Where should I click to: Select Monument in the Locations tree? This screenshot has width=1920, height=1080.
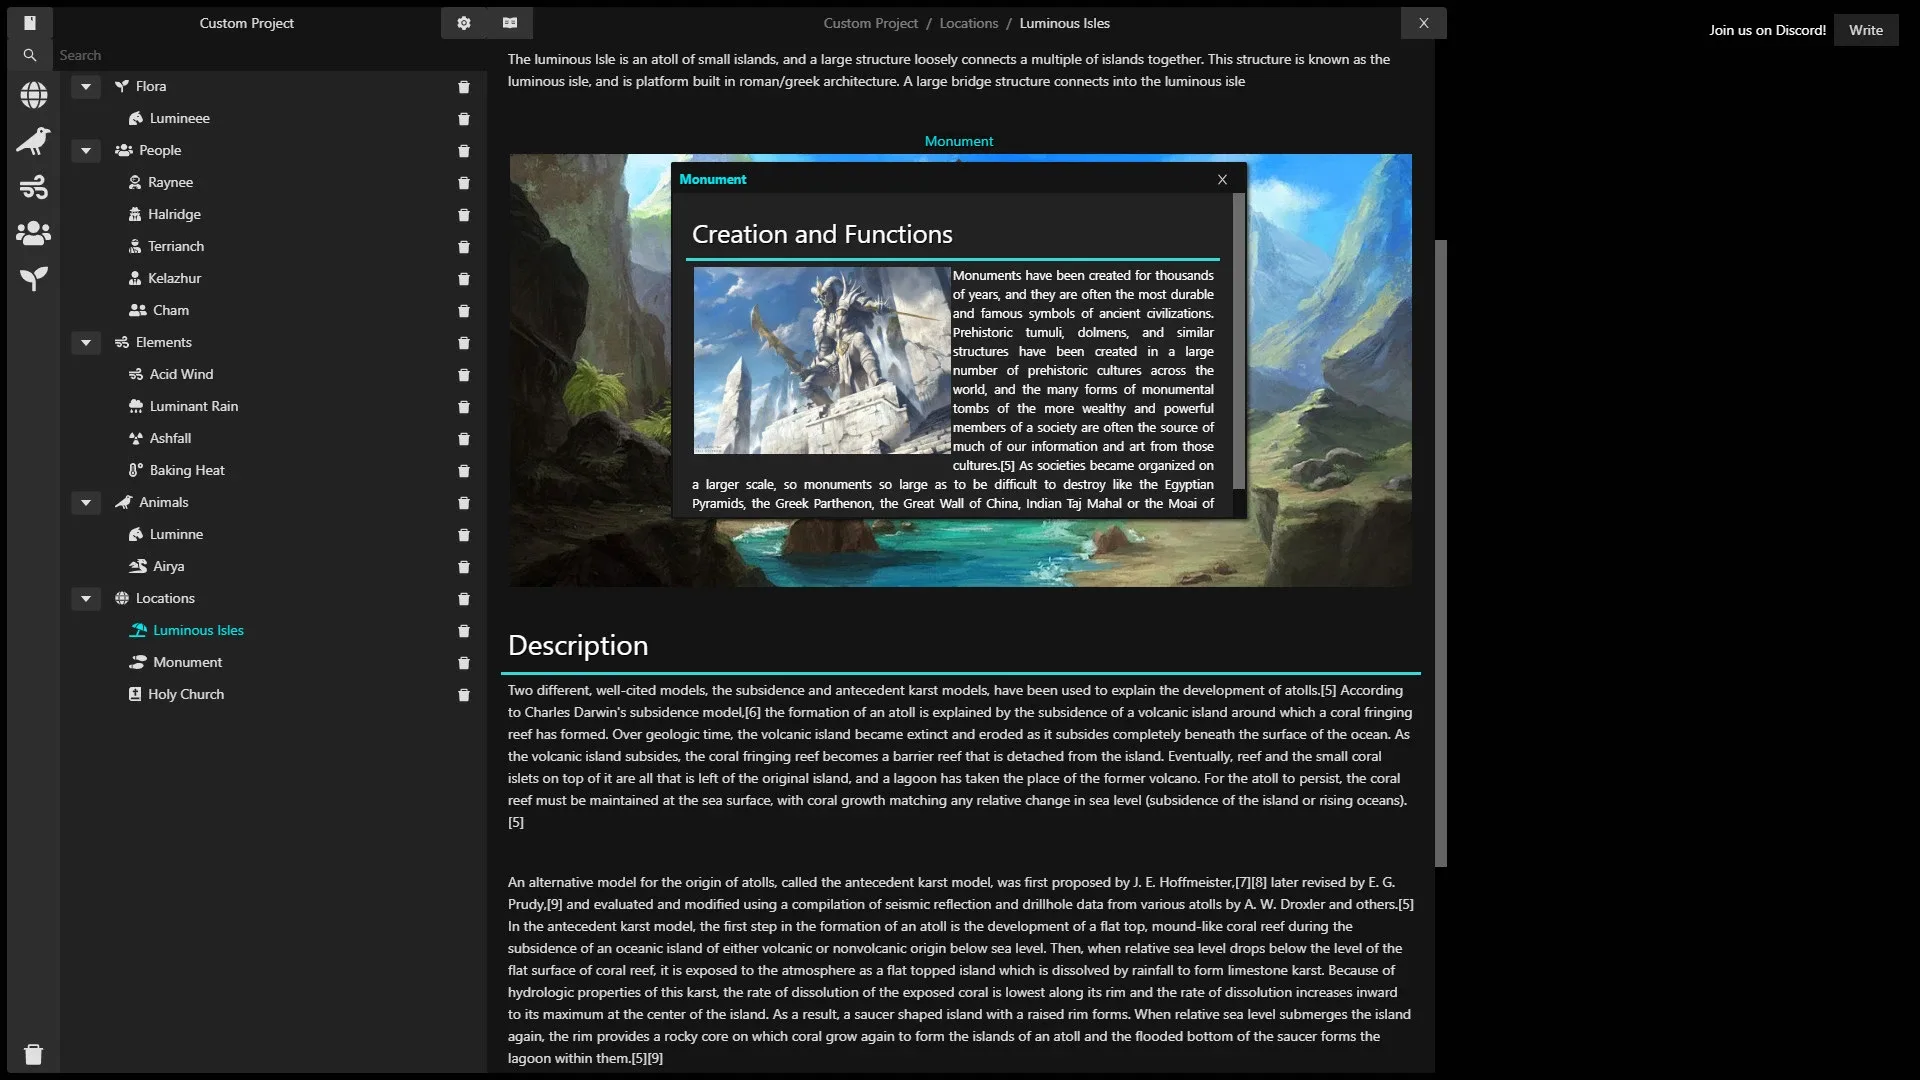(x=187, y=662)
